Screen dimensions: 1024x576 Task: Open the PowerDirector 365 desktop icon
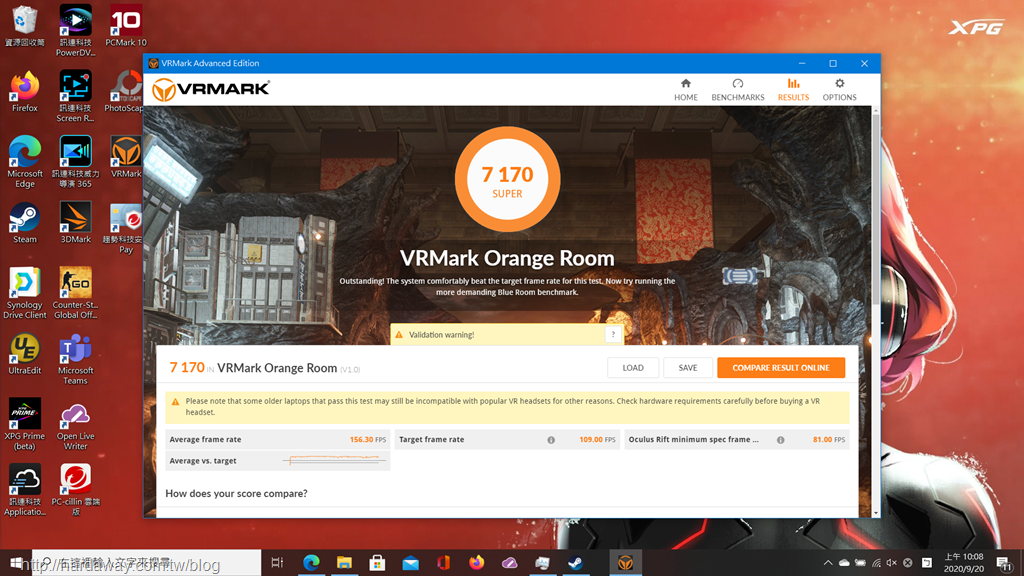pos(75,161)
